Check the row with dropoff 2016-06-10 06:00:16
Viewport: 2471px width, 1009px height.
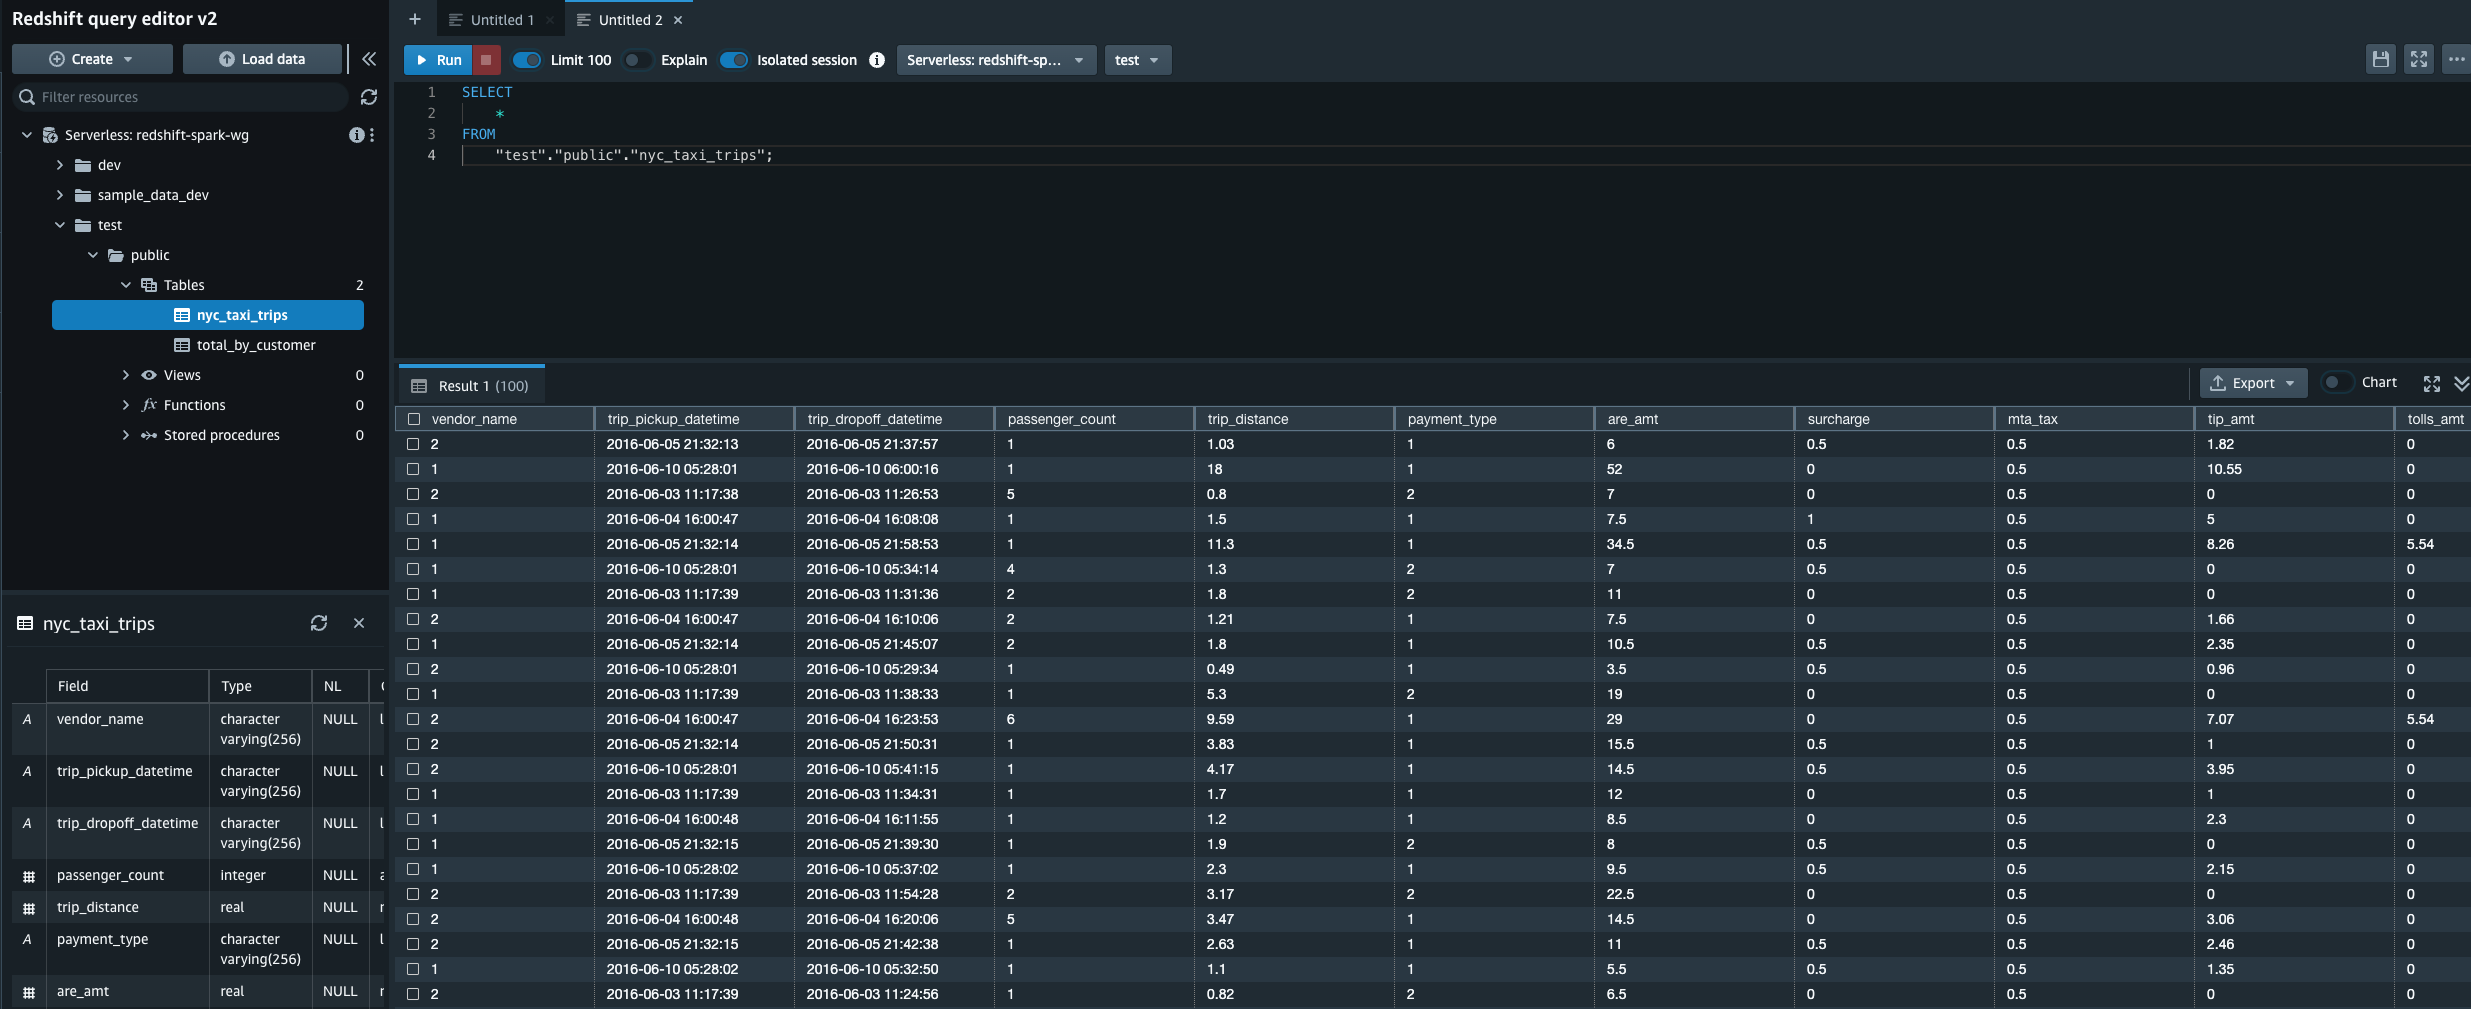point(413,469)
